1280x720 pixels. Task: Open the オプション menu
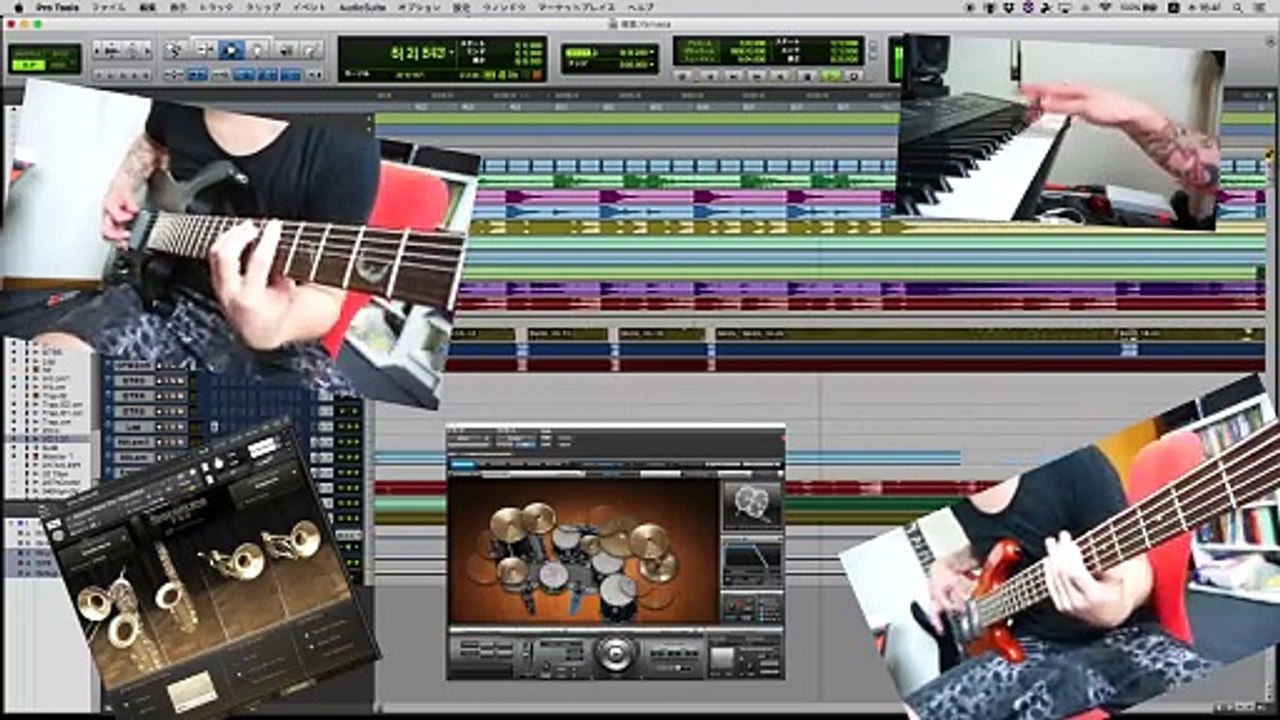click(x=418, y=7)
